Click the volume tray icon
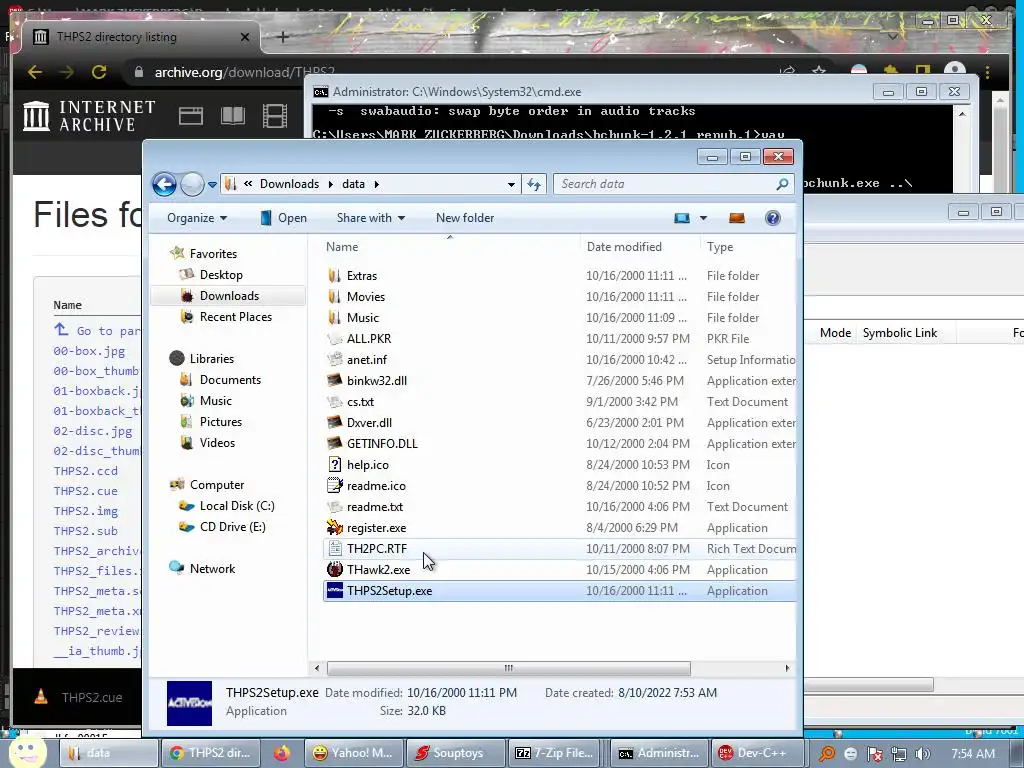 point(923,754)
